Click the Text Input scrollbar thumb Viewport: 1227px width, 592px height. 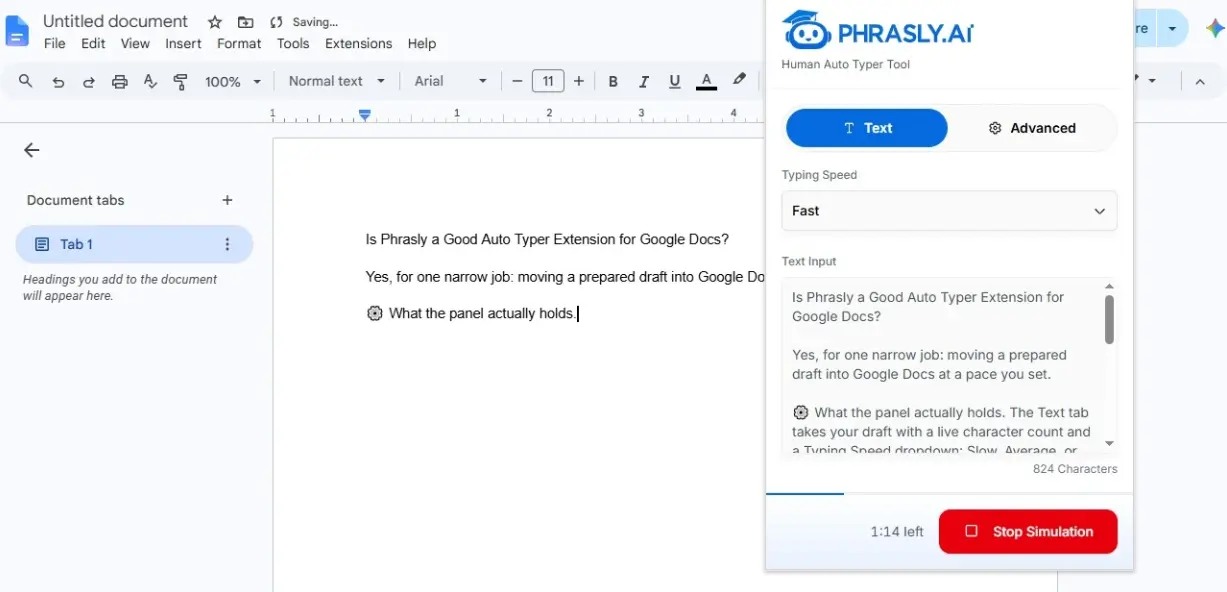(1109, 319)
